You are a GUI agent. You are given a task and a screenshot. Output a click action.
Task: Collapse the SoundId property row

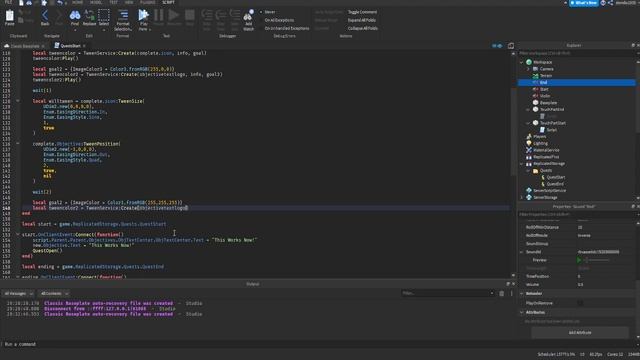click(x=522, y=252)
